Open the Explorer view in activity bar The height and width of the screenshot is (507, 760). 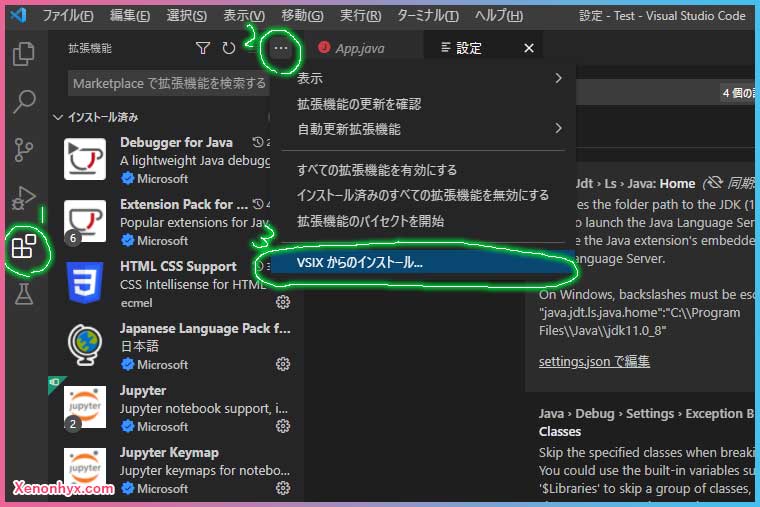(24, 53)
